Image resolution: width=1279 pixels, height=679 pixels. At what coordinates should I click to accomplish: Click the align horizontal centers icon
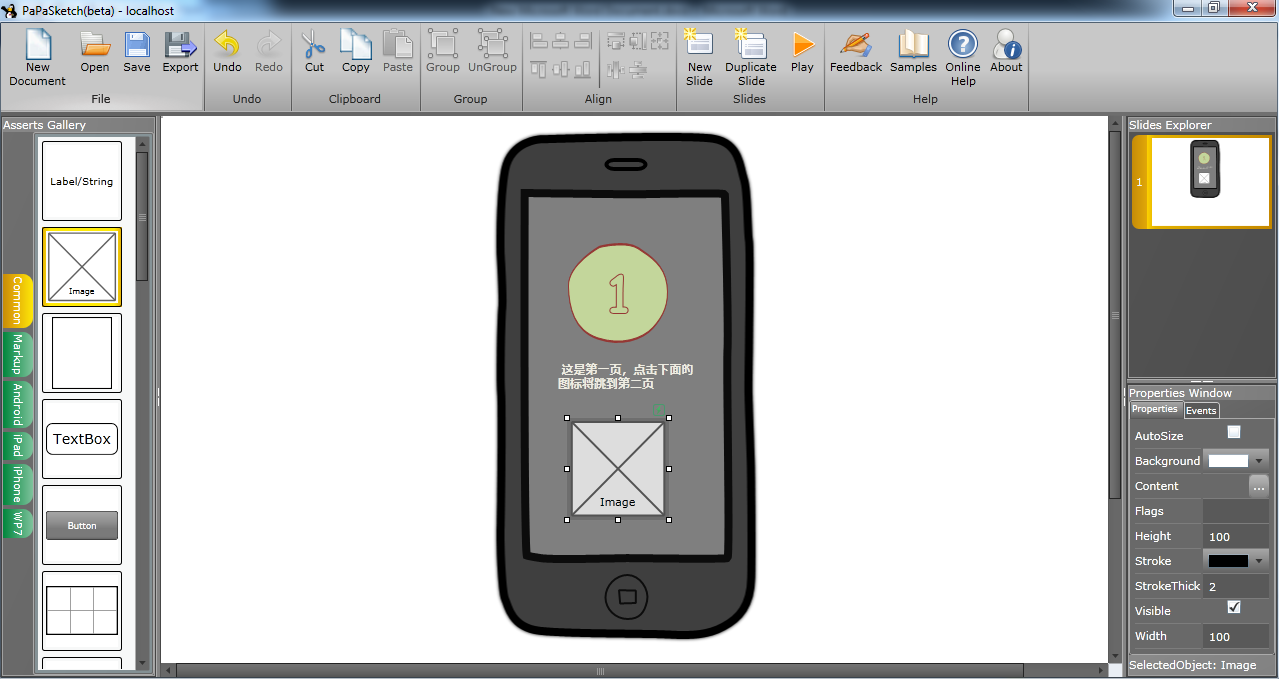coord(560,41)
